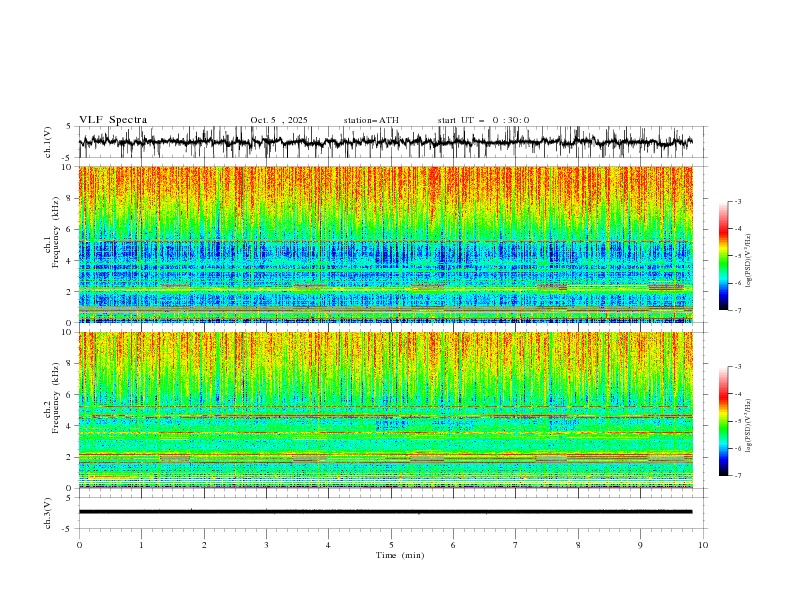
Task: Click the "-3" tick on ch.1 color bar
Action: [737, 201]
